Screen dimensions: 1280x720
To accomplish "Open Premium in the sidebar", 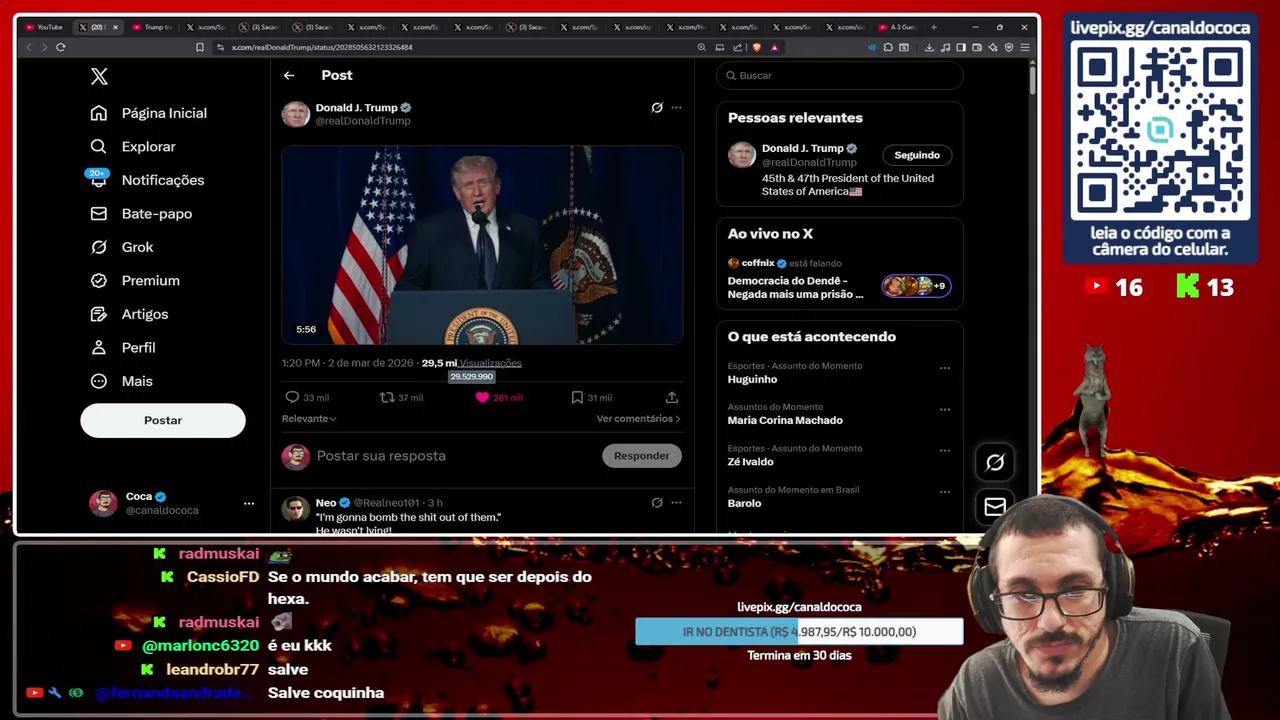I will click(135, 281).
